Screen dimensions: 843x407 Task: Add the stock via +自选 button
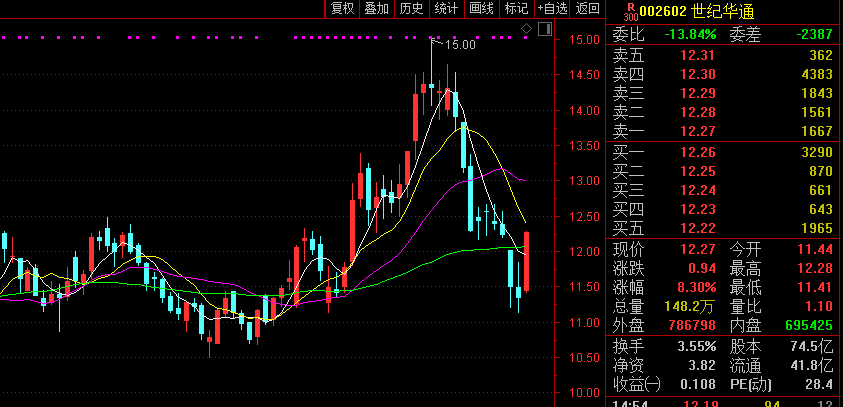pos(552,9)
